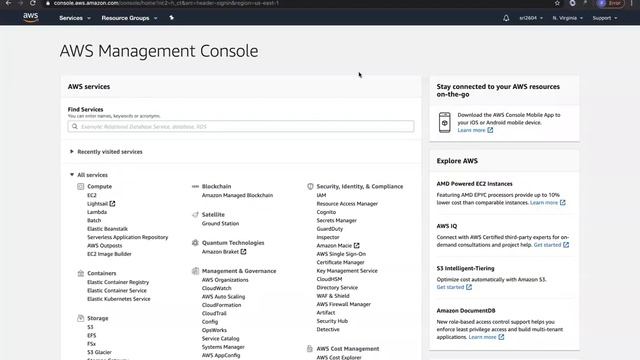Click the Quantum Technologies category icon
This screenshot has height=360, width=640.
tap(195, 243)
